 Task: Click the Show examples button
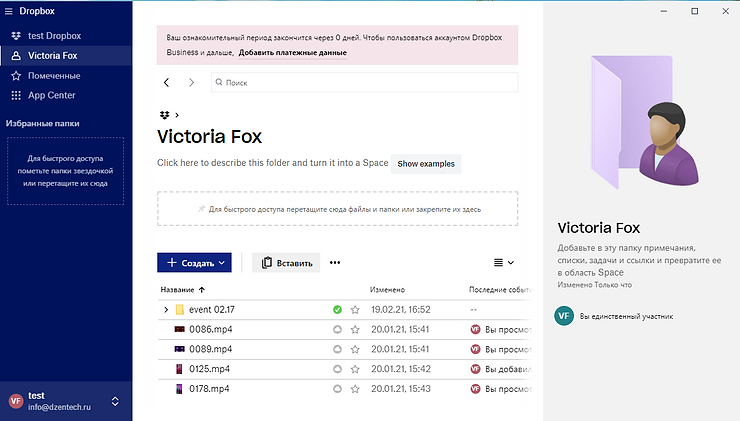pyautogui.click(x=426, y=164)
